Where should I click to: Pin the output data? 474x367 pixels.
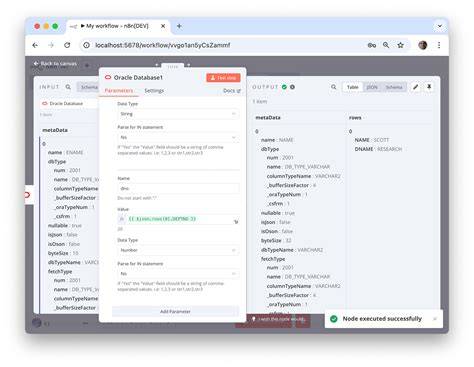click(429, 87)
